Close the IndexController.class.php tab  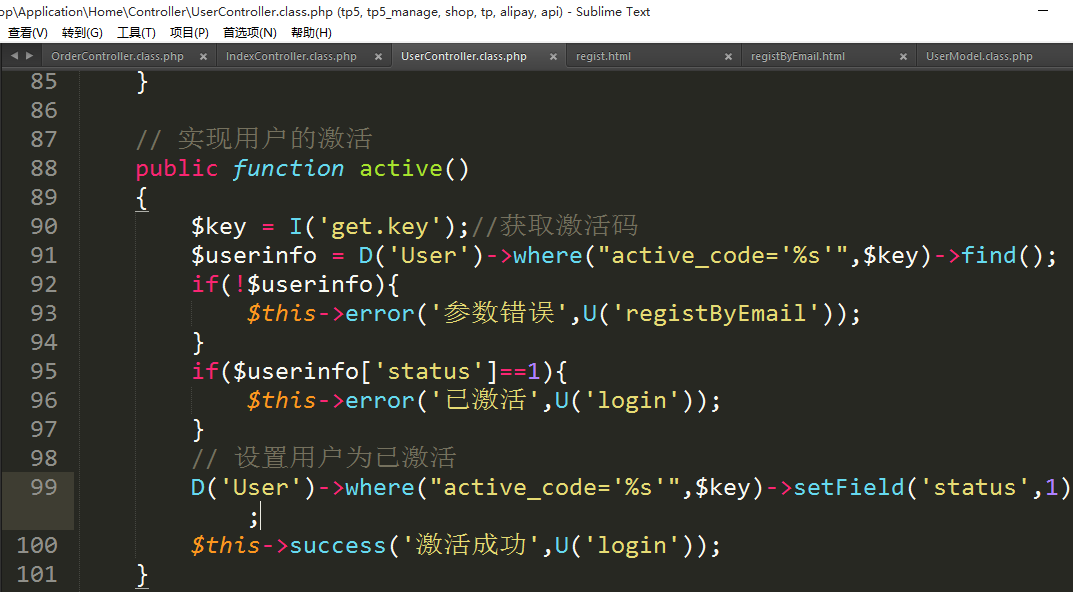pyautogui.click(x=378, y=57)
